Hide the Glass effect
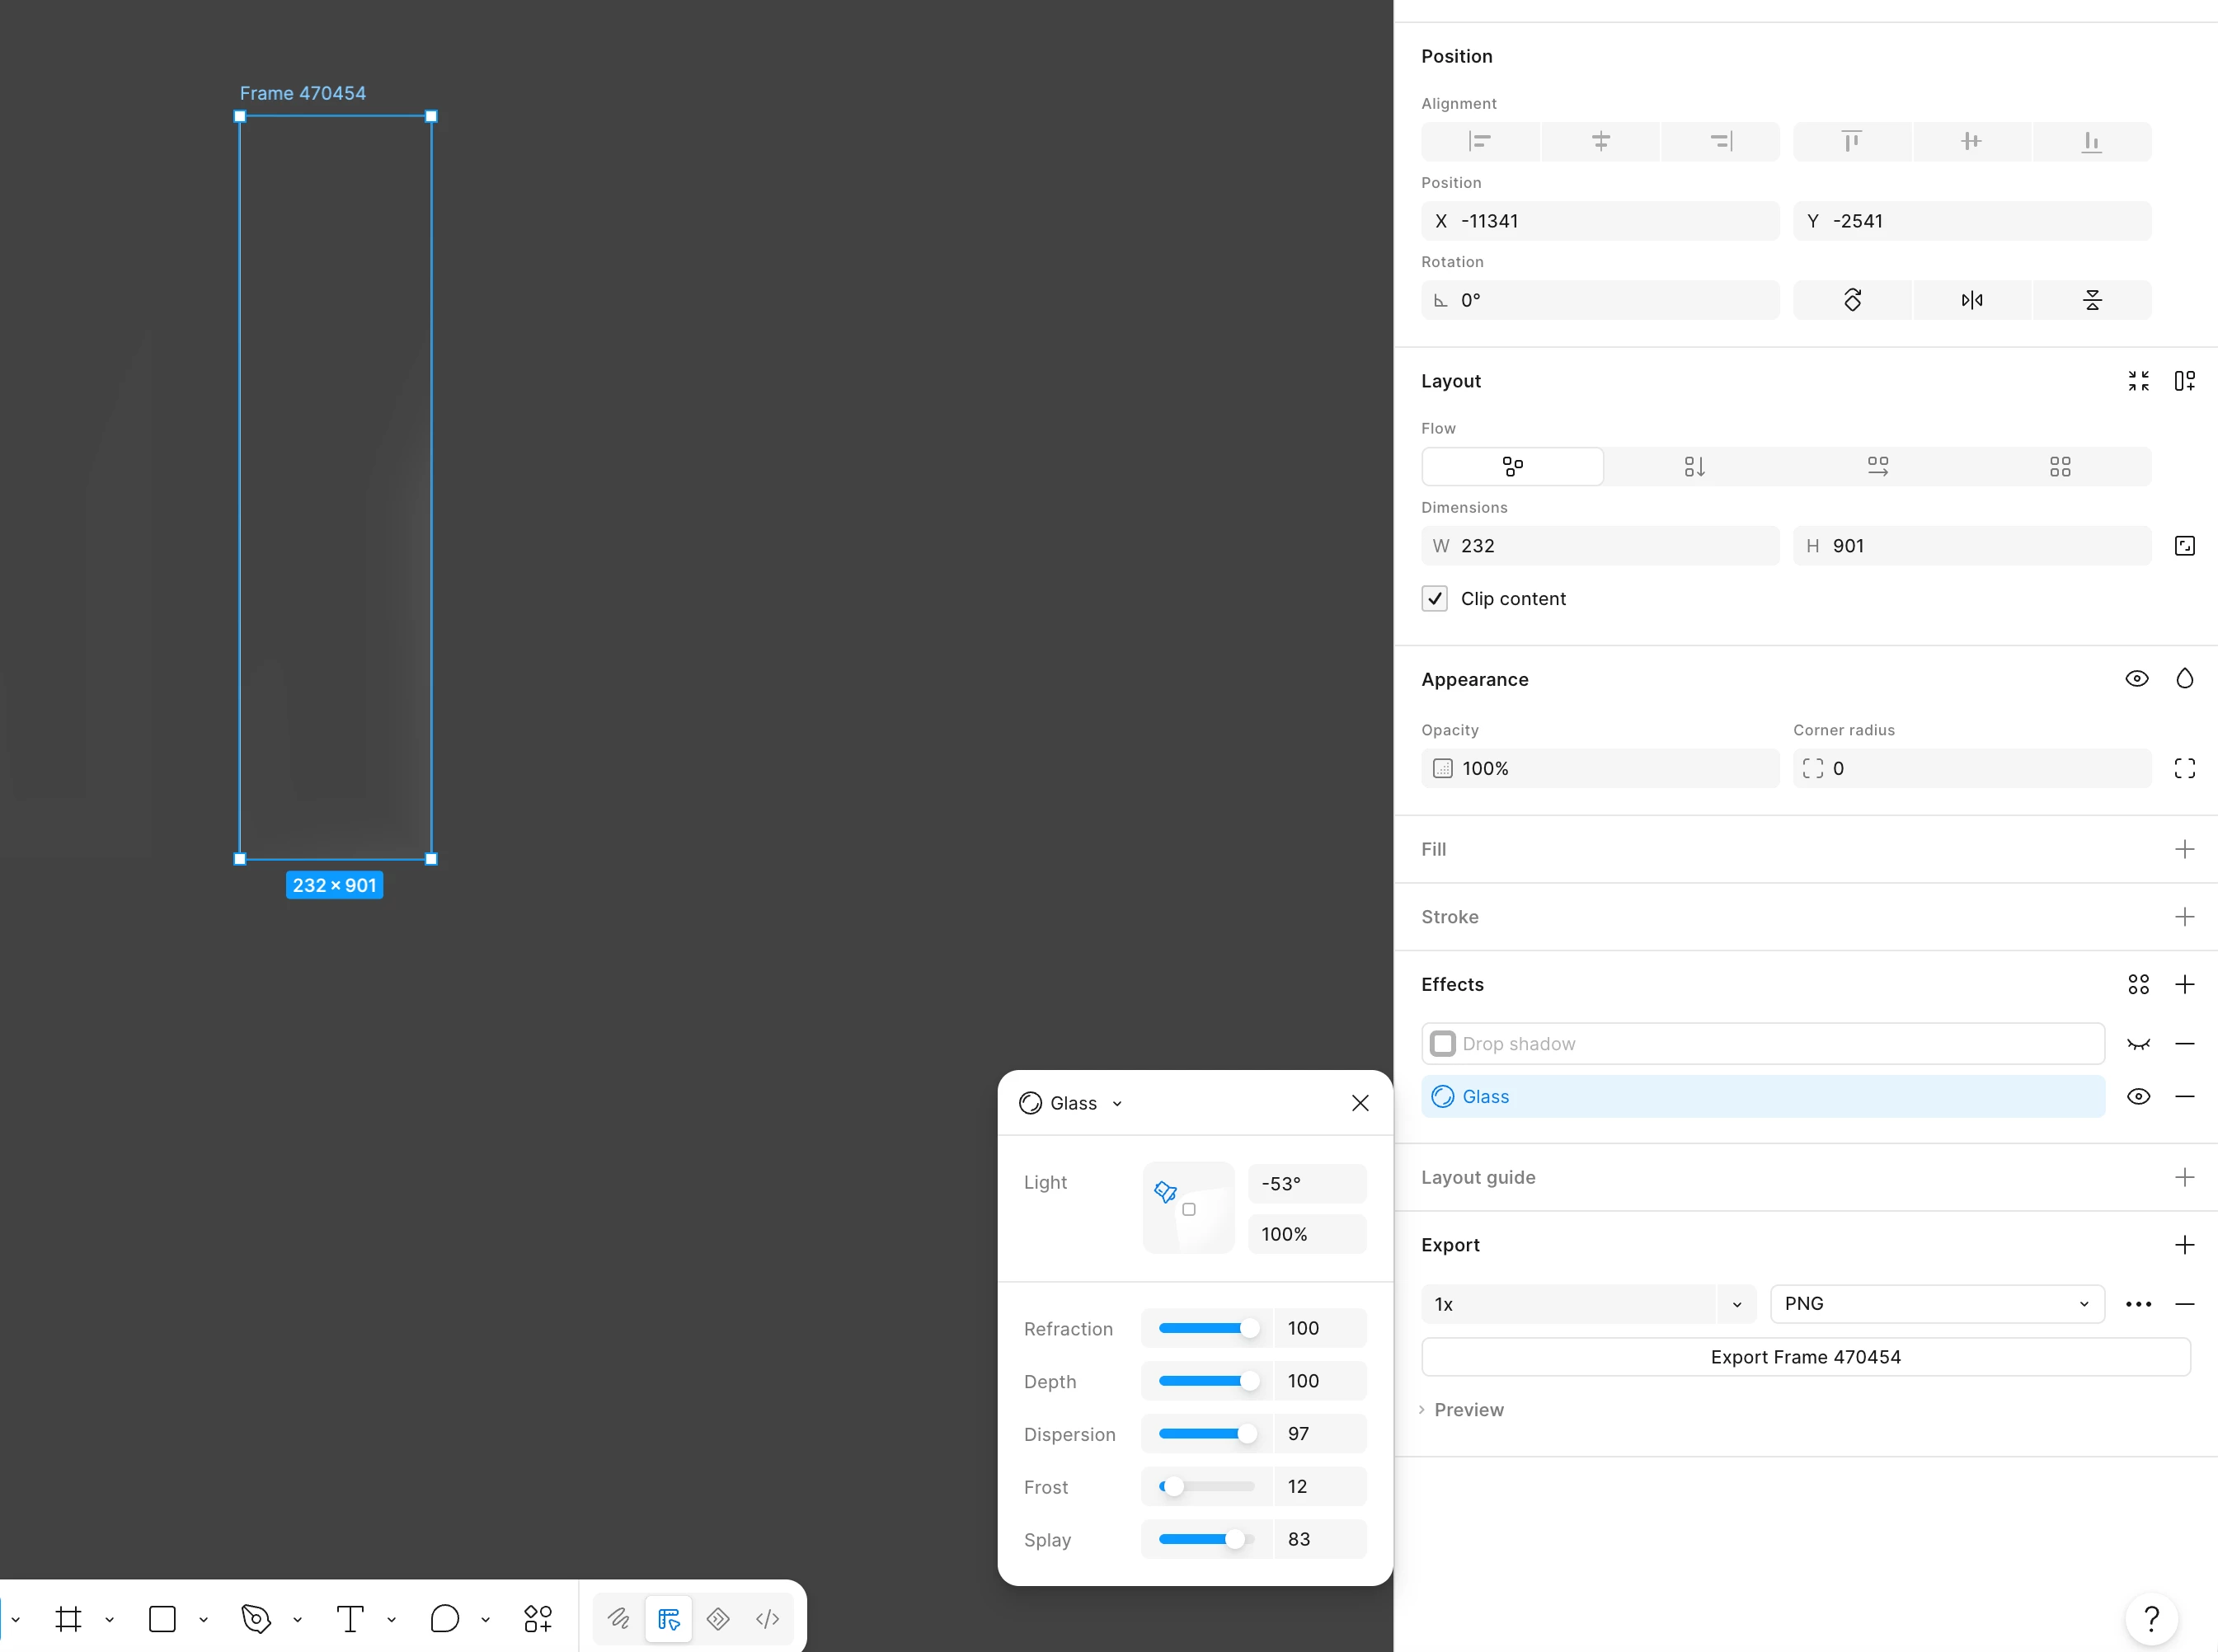This screenshot has width=2218, height=1652. tap(2138, 1097)
